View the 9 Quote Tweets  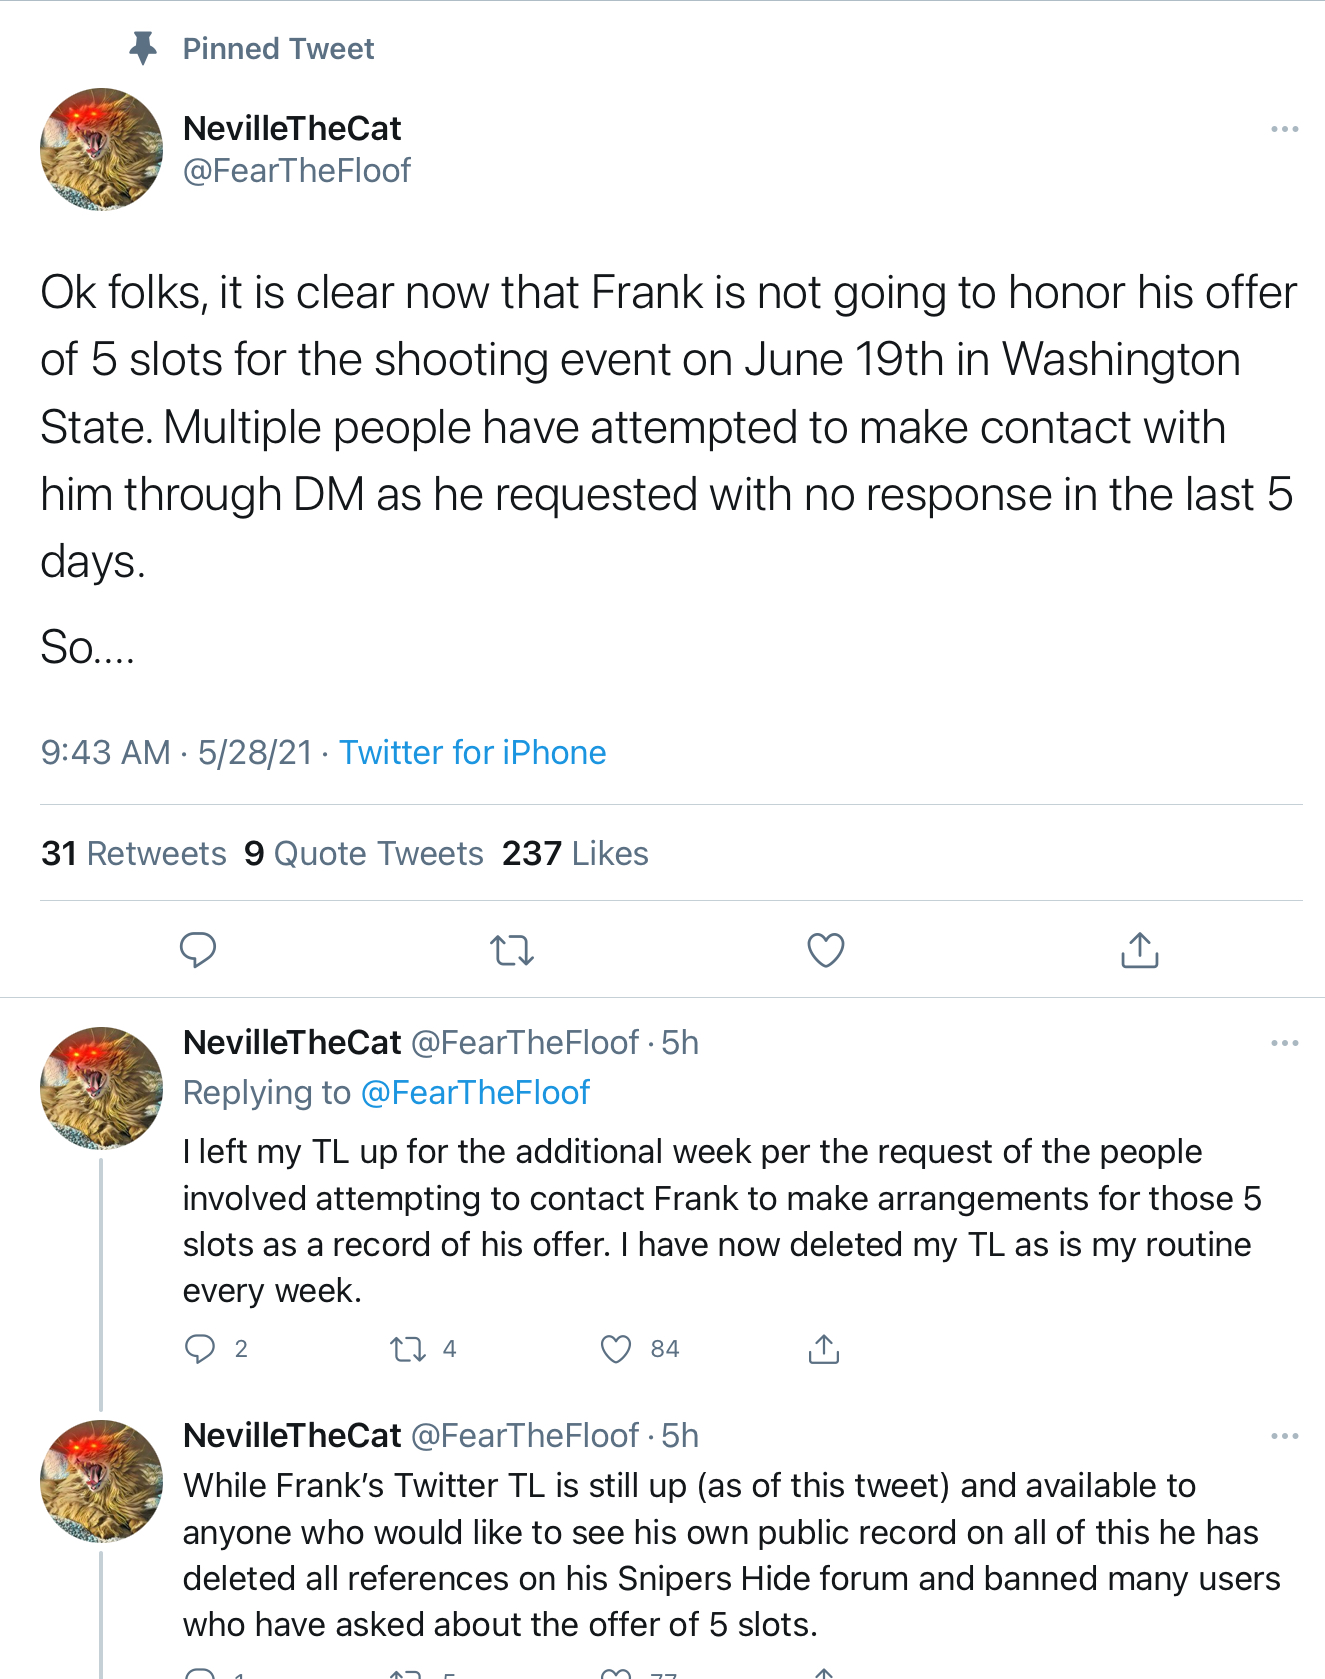[364, 853]
